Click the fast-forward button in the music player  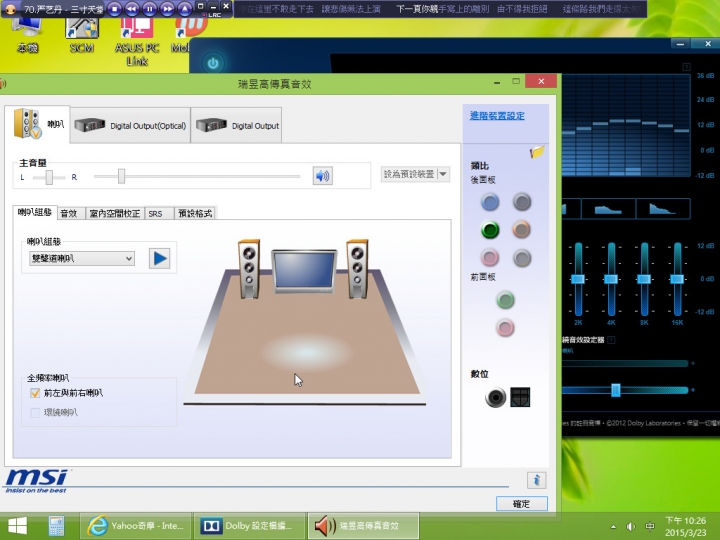tap(167, 8)
